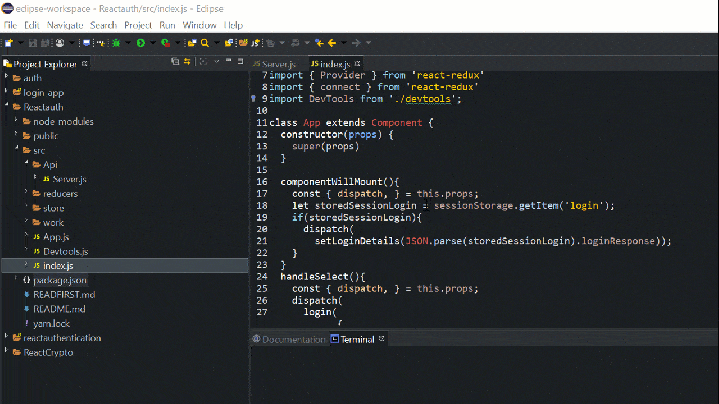Image resolution: width=719 pixels, height=404 pixels.
Task: Switch to the Documentation tab
Action: pyautogui.click(x=289, y=339)
